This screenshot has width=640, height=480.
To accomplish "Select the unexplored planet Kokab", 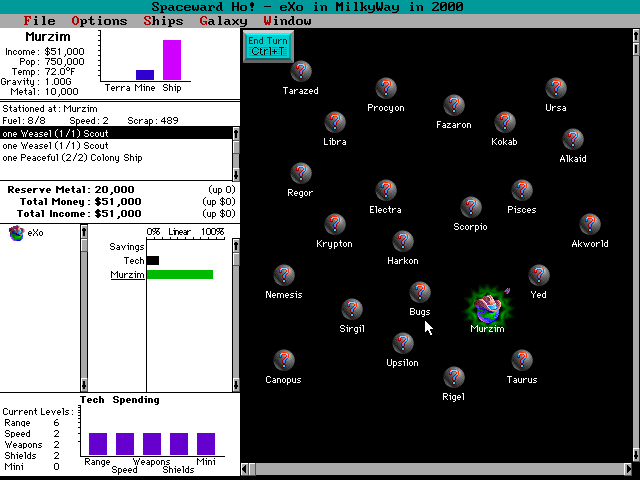I will 505,122.
